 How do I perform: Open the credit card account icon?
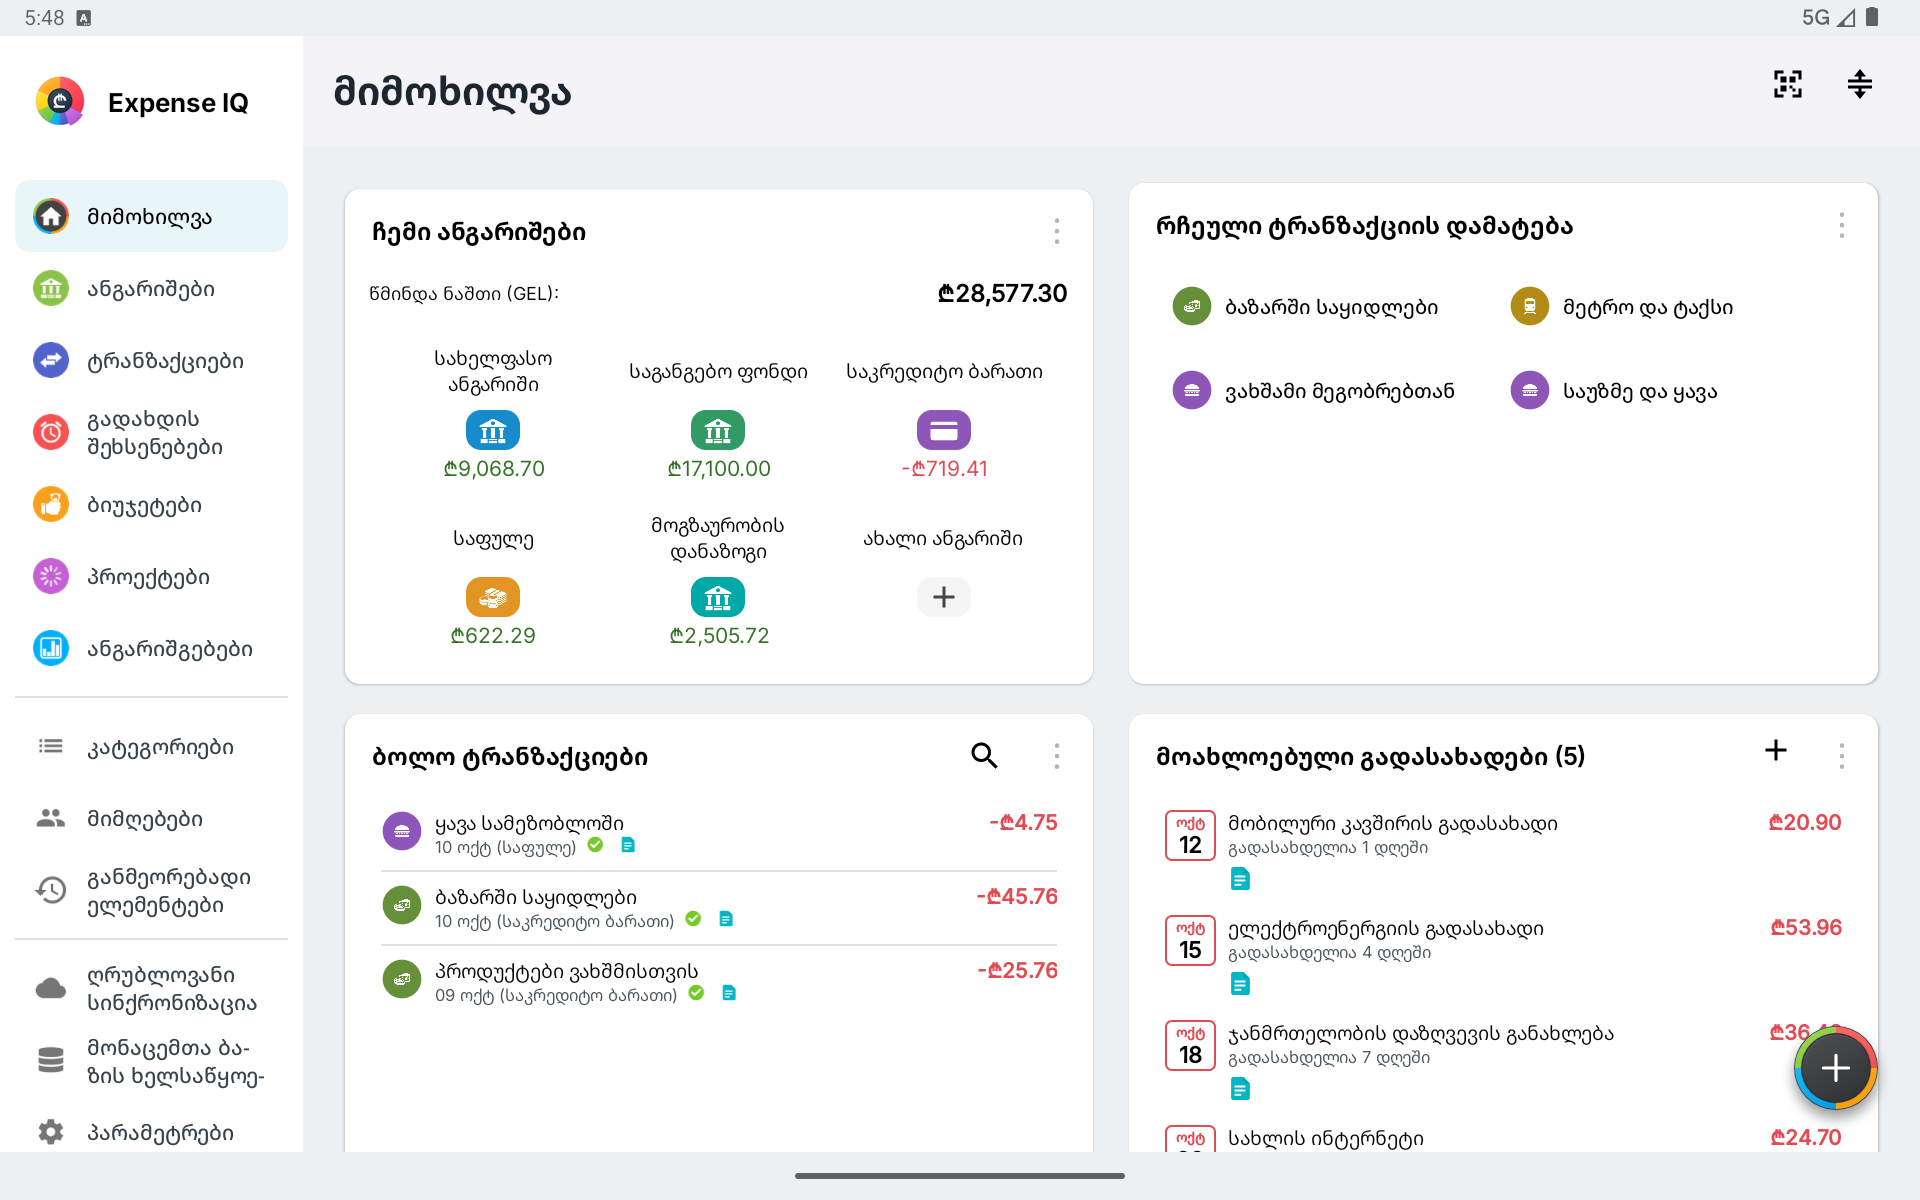943,430
